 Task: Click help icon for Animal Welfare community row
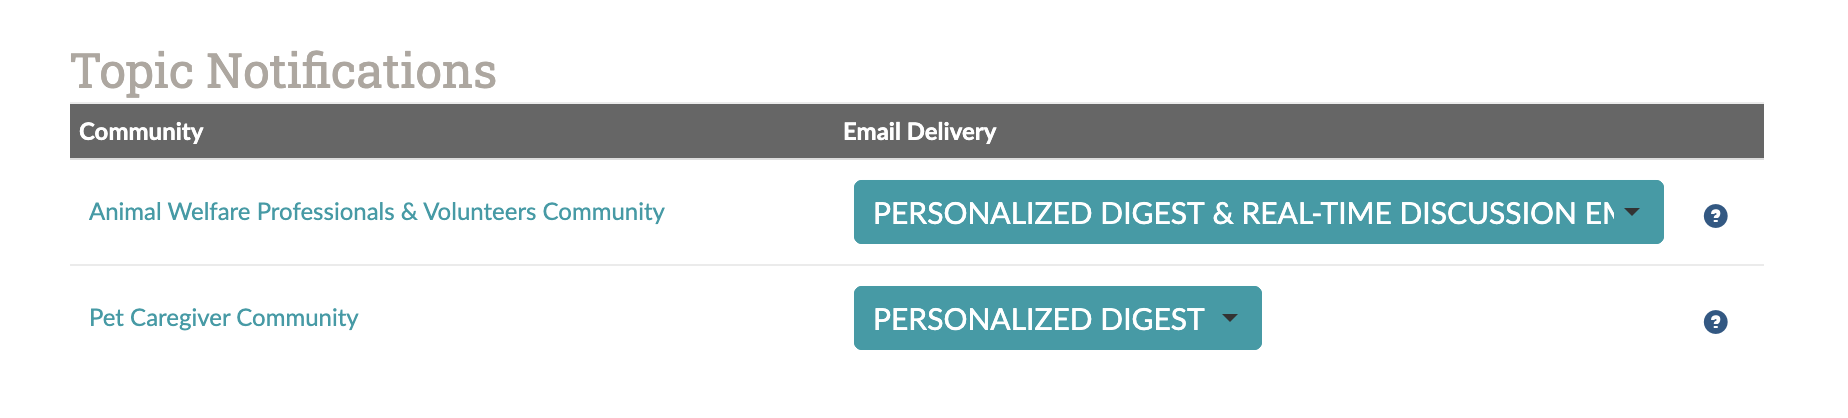coord(1715,215)
